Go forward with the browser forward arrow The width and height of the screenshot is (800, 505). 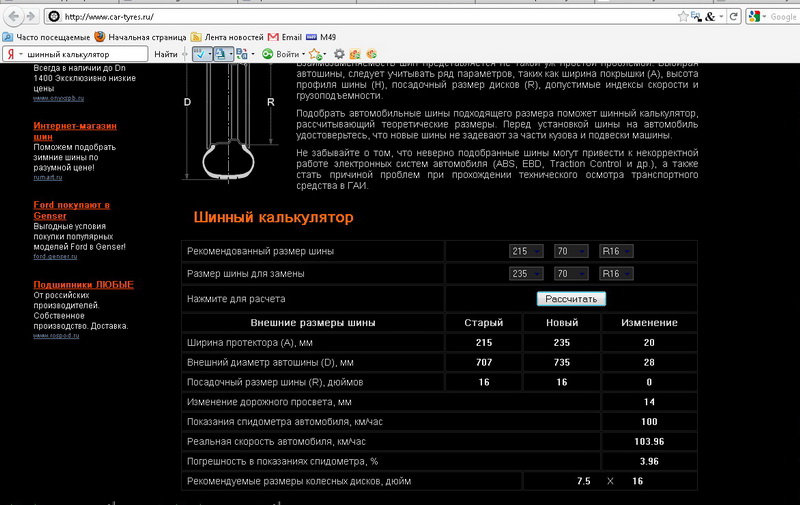click(31, 16)
